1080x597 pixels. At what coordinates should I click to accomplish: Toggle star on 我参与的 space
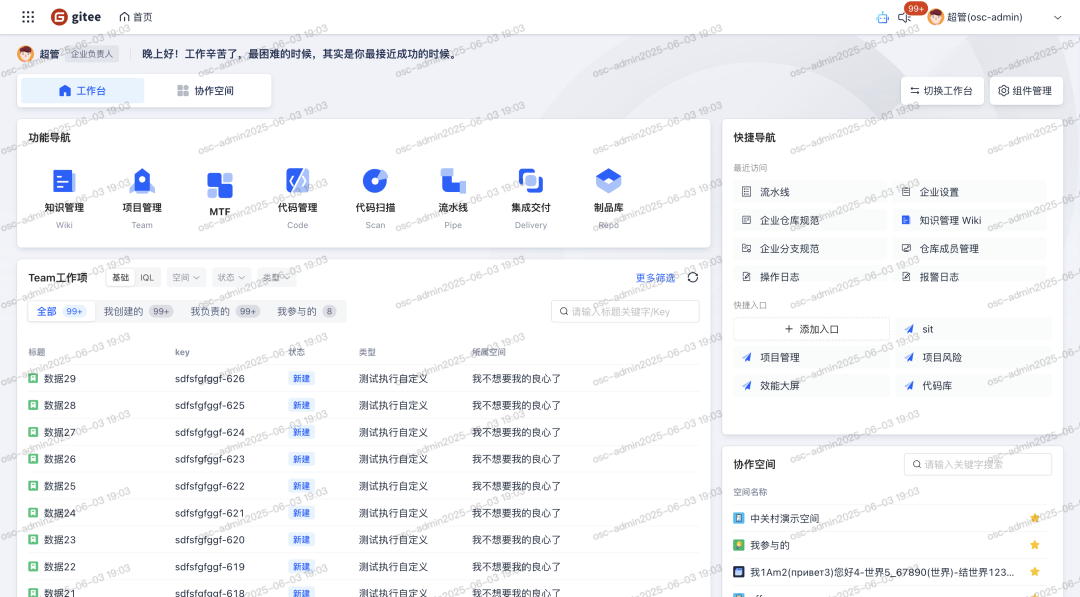pos(1035,545)
